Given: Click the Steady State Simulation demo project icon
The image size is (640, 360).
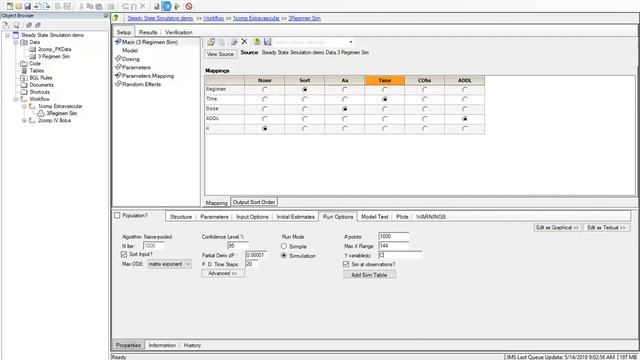Looking at the screenshot, I should pyautogui.click(x=16, y=35).
